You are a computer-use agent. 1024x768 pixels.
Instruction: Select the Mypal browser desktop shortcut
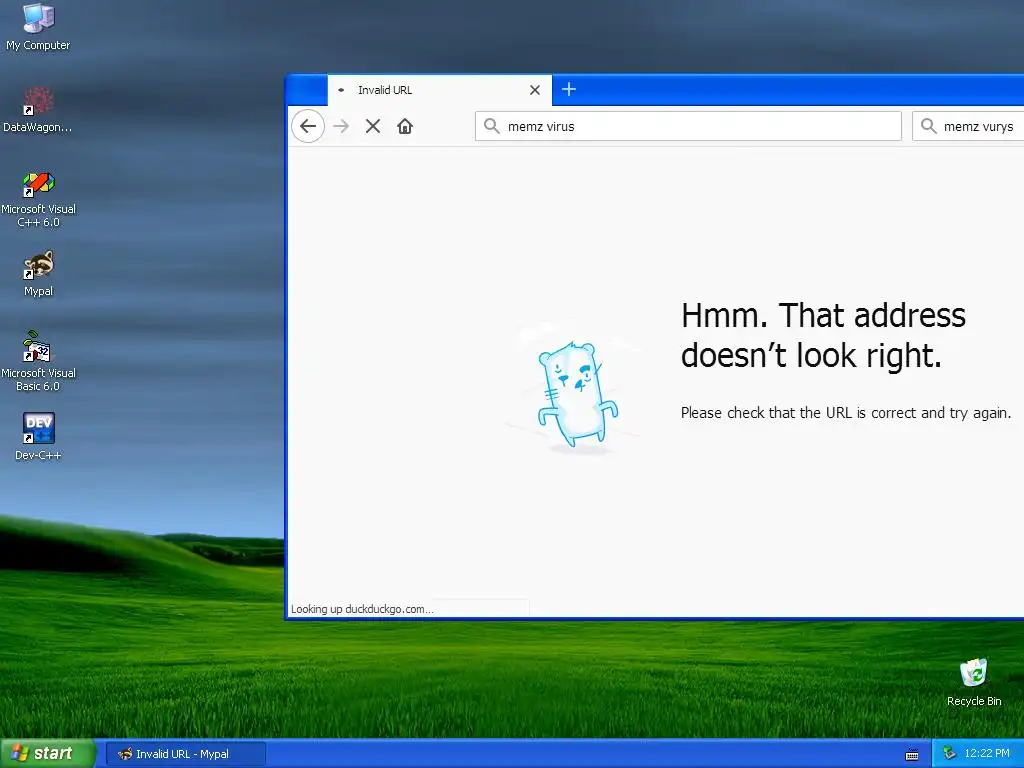click(38, 274)
